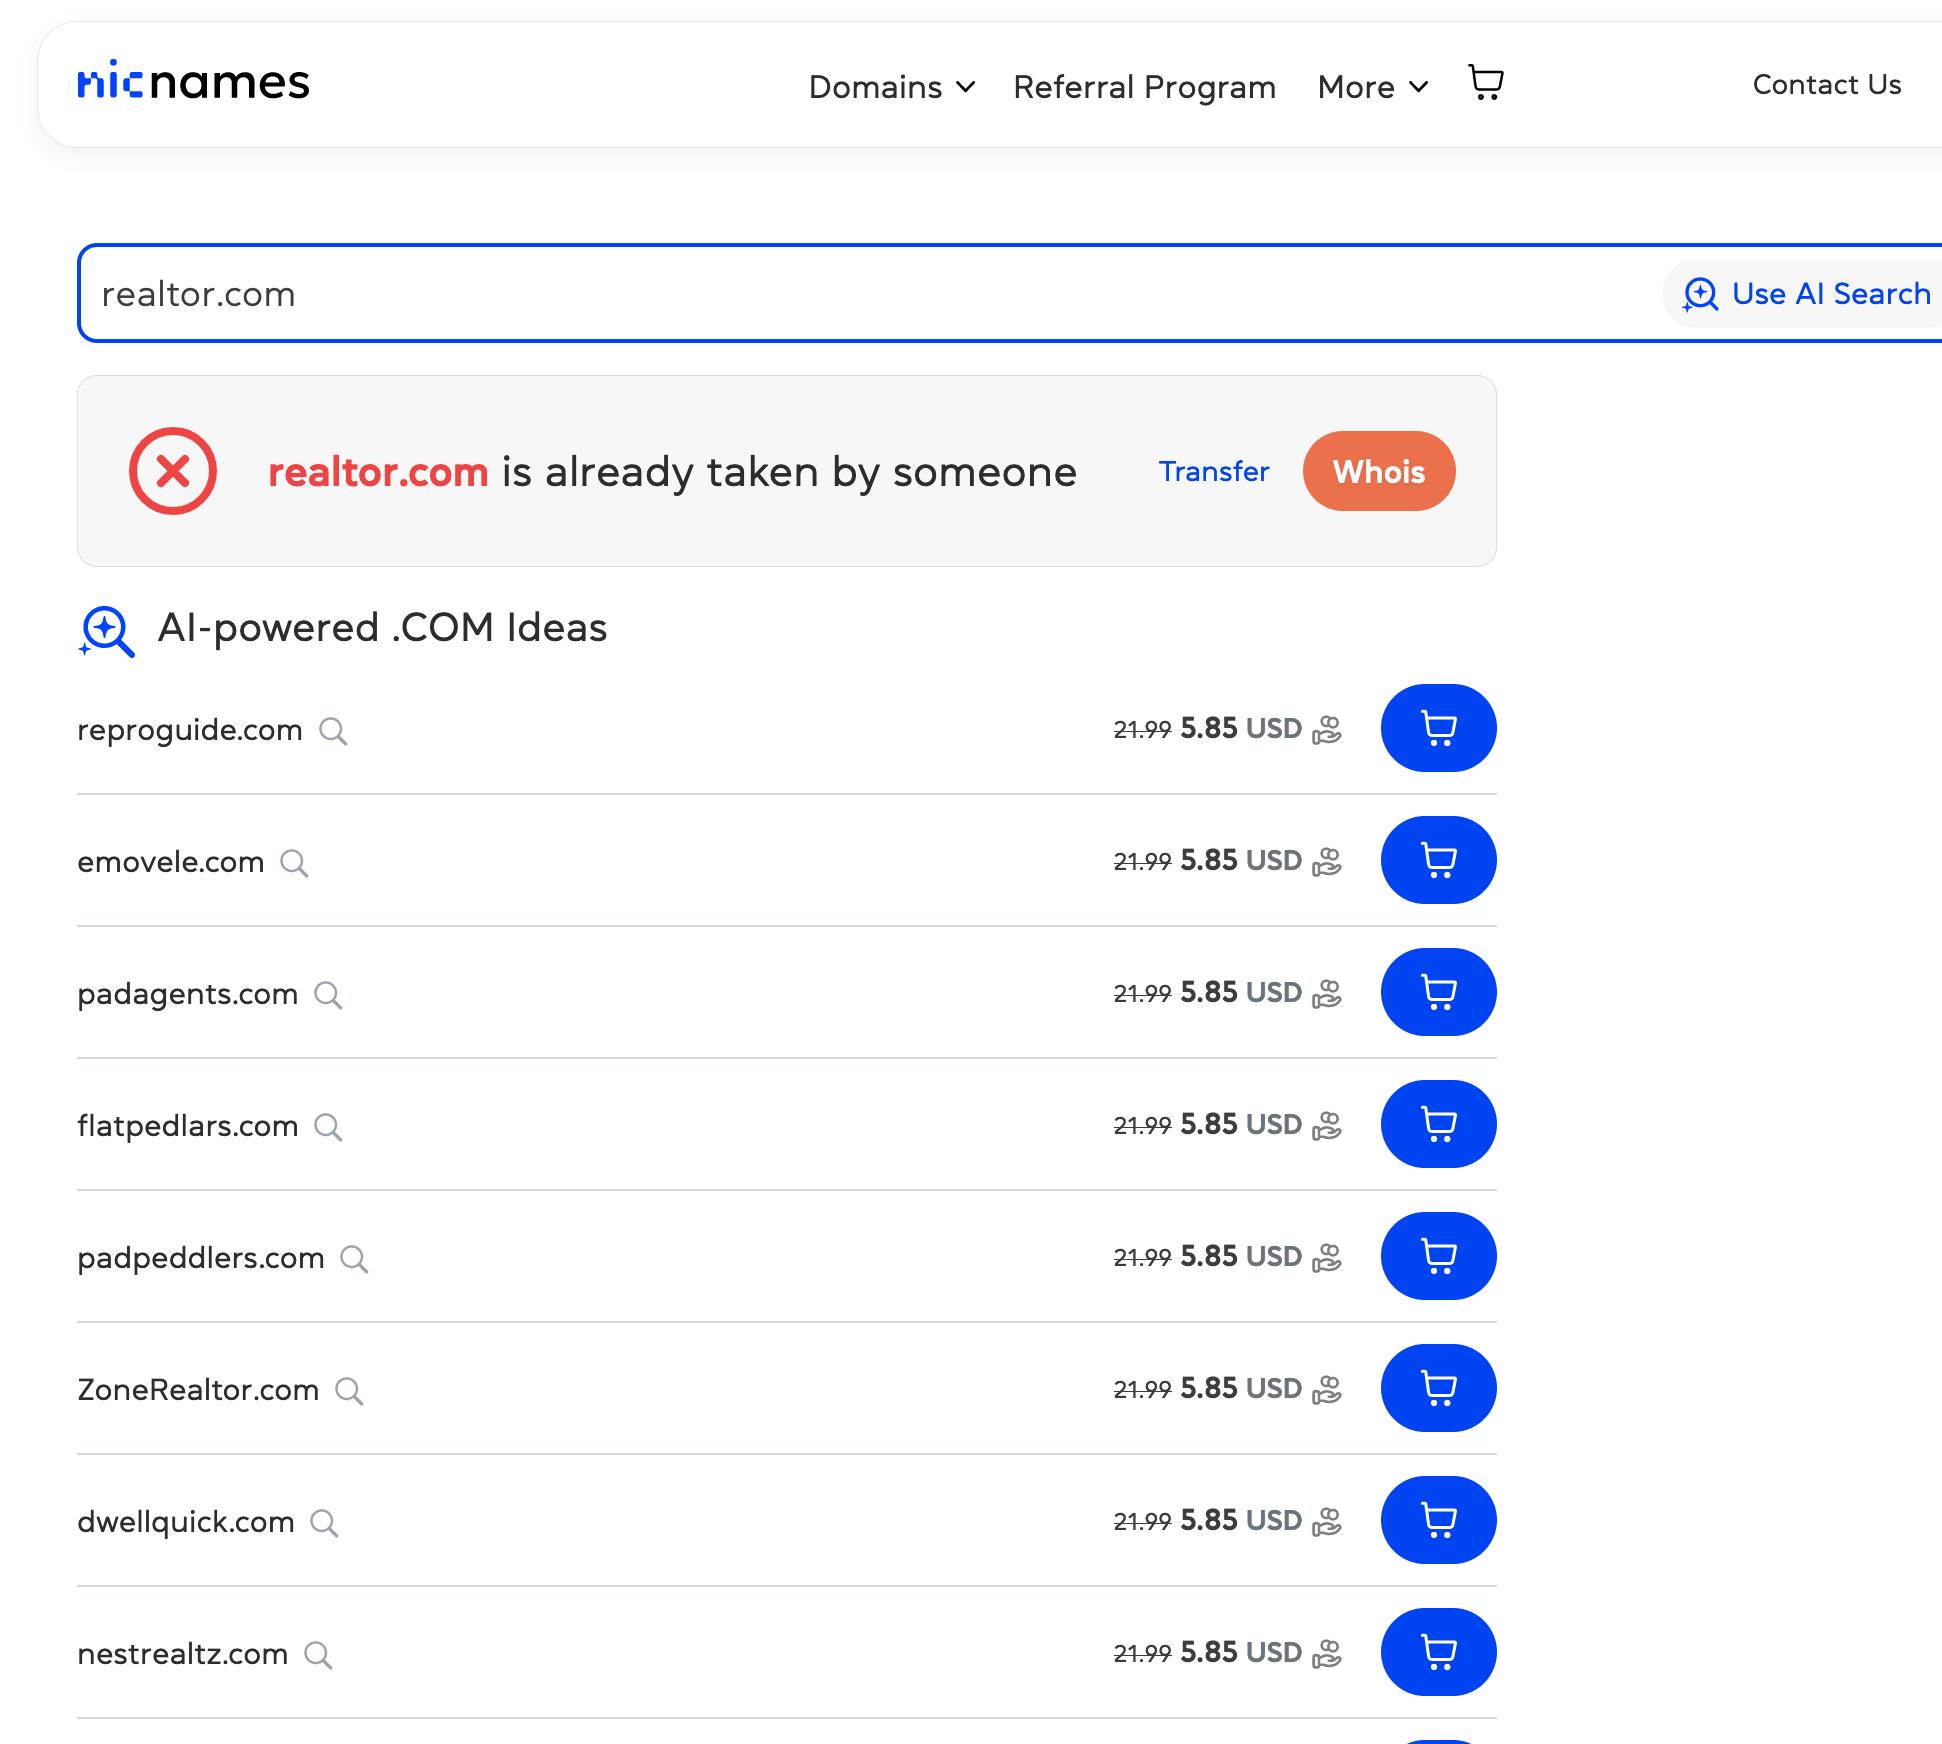Viewport: 1942px width, 1744px height.
Task: Click the nicnames logo
Action: (194, 82)
